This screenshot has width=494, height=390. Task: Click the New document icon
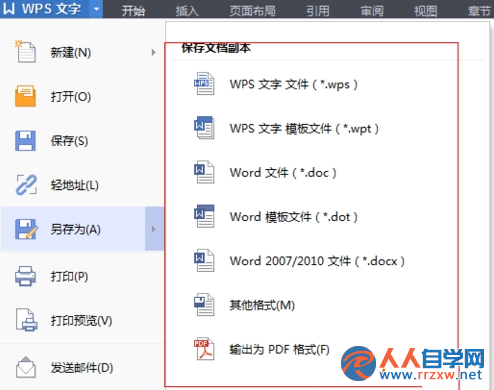click(25, 51)
